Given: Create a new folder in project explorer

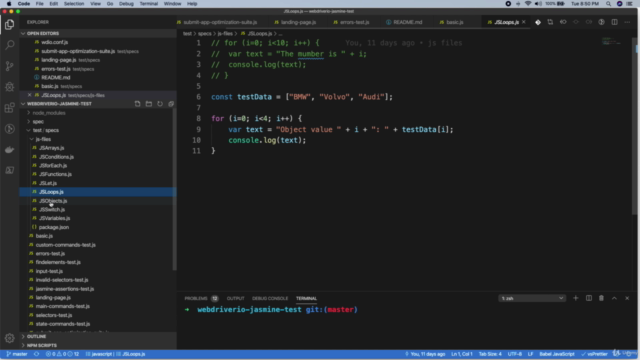Looking at the screenshot, I should pyautogui.click(x=149, y=104).
